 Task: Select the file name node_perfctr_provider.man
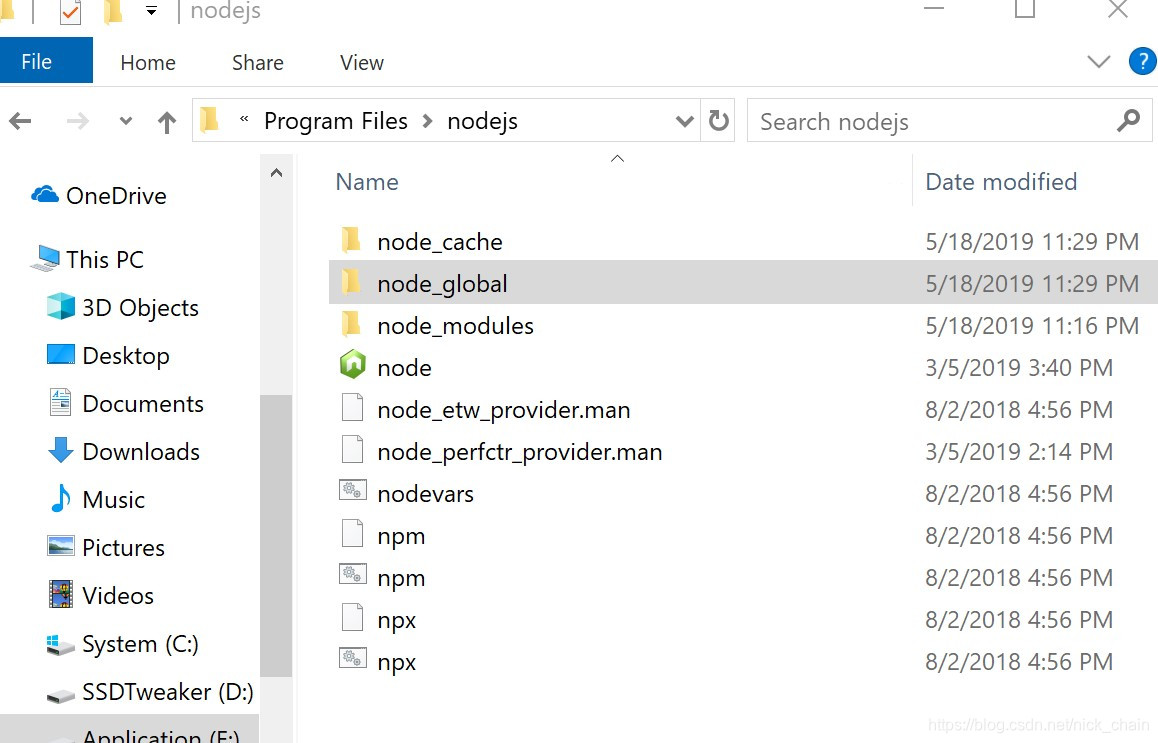click(519, 452)
